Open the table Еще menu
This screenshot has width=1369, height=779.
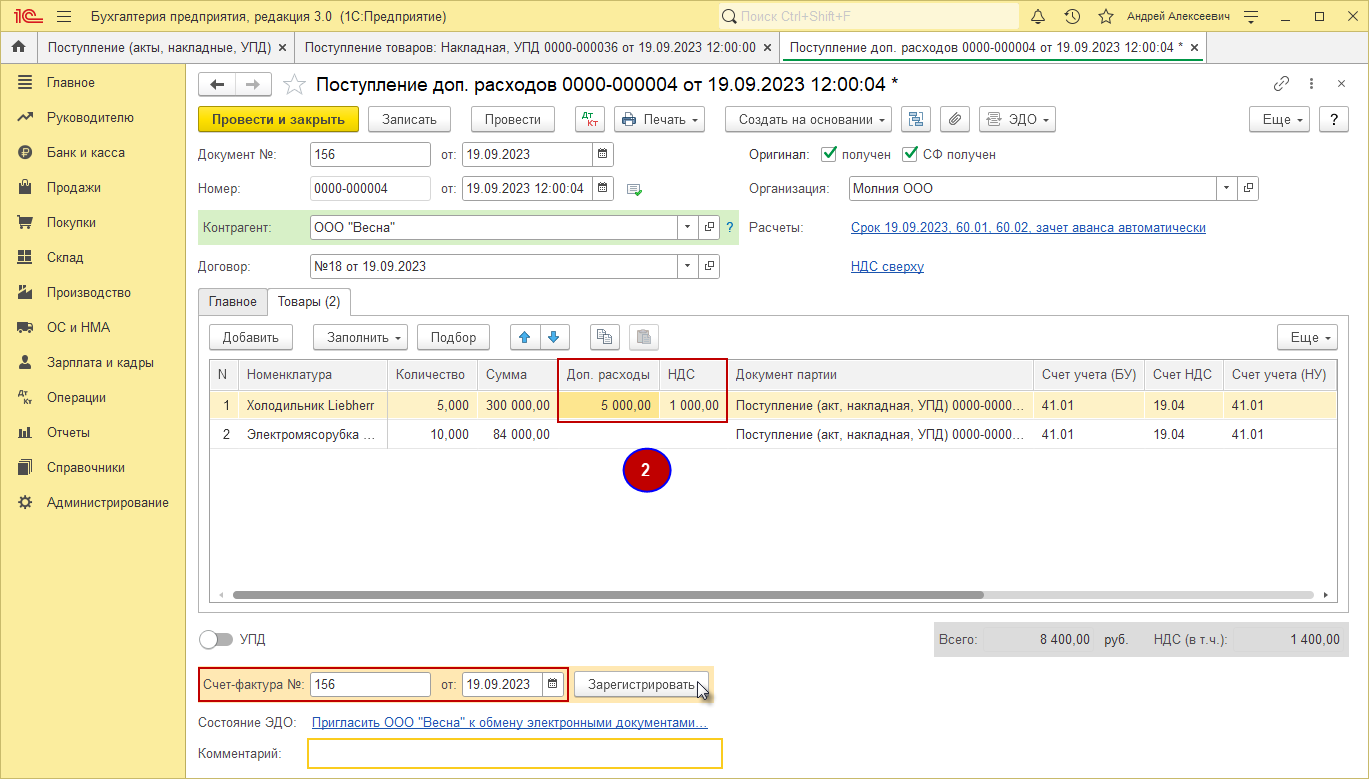(x=1307, y=337)
